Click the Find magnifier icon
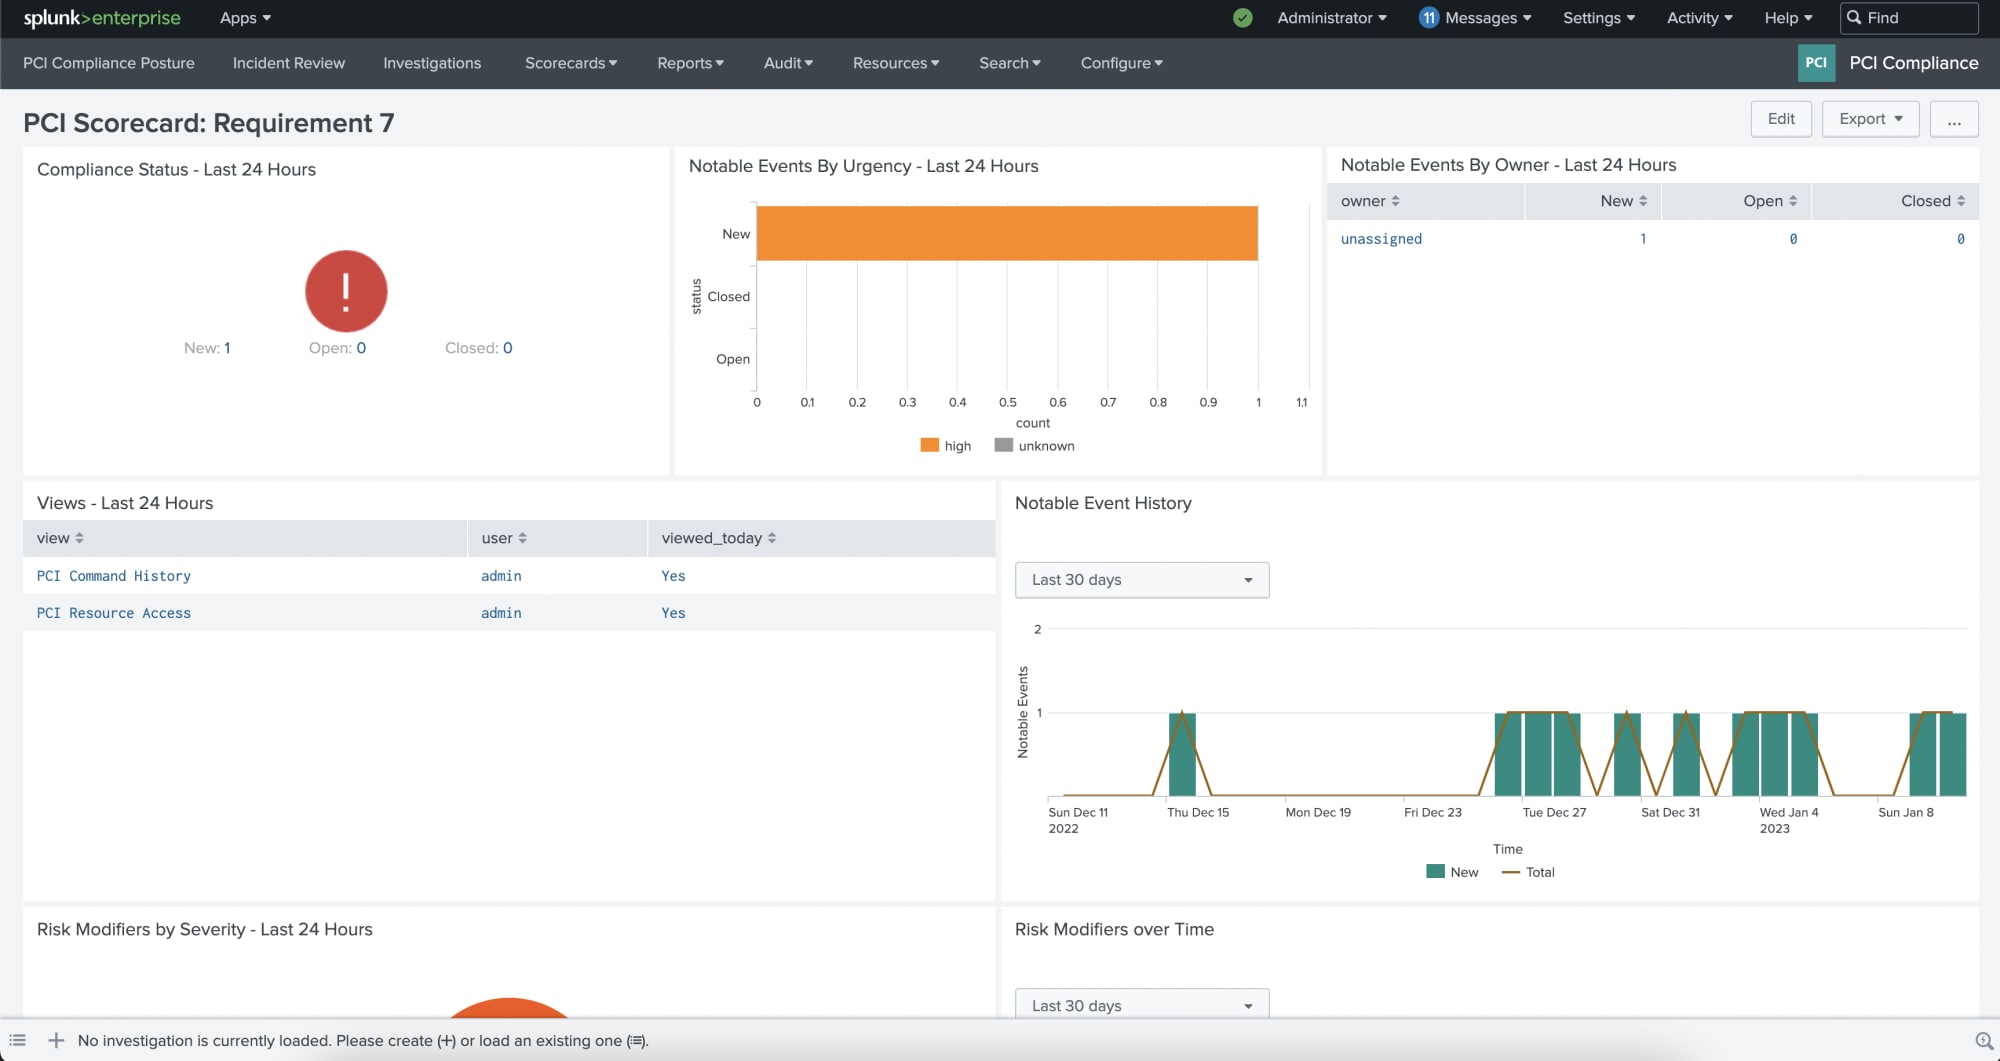 [1854, 18]
